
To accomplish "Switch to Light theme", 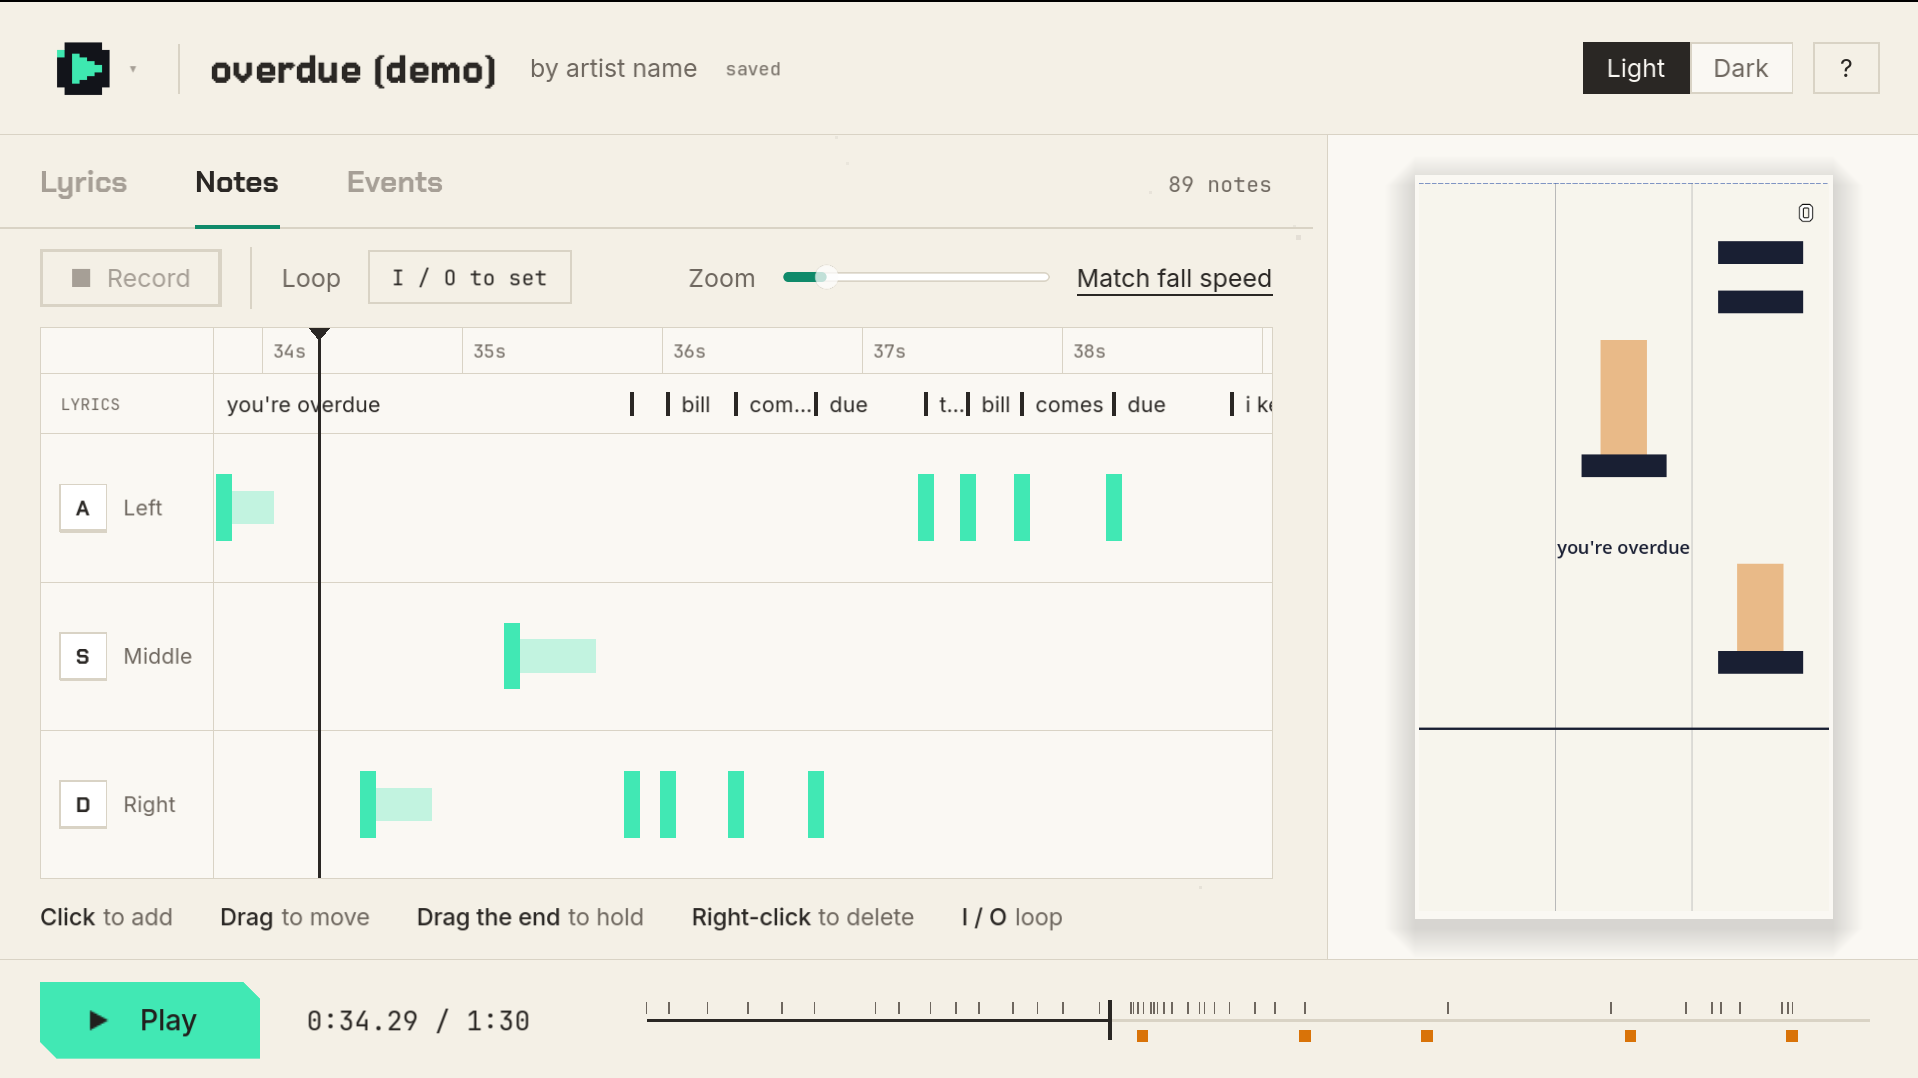I will (x=1635, y=68).
